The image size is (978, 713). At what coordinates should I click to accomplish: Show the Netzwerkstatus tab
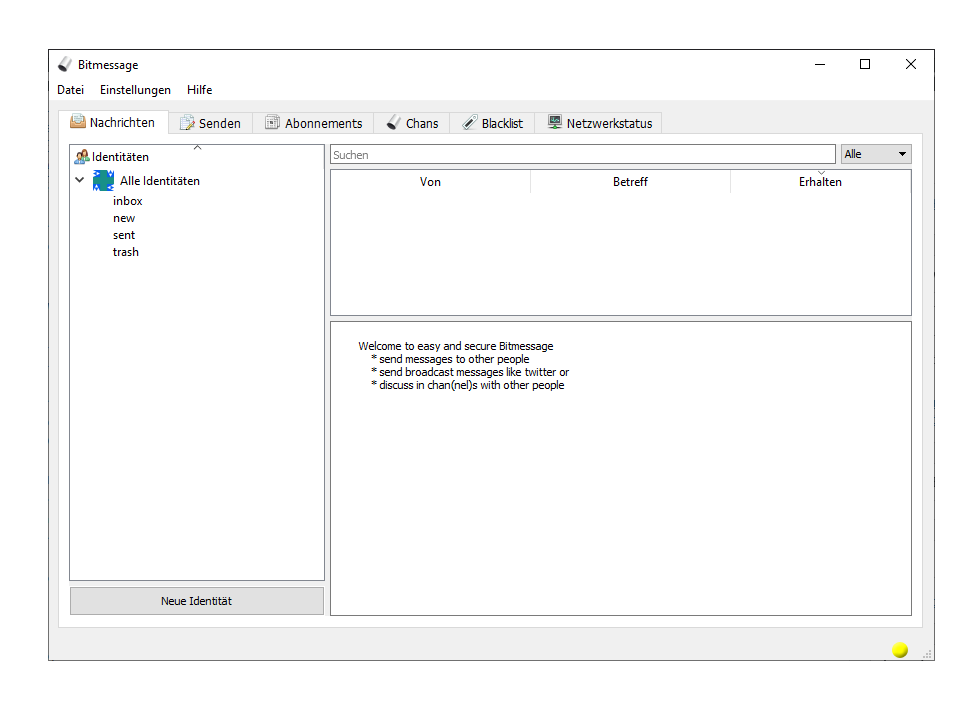pos(599,124)
